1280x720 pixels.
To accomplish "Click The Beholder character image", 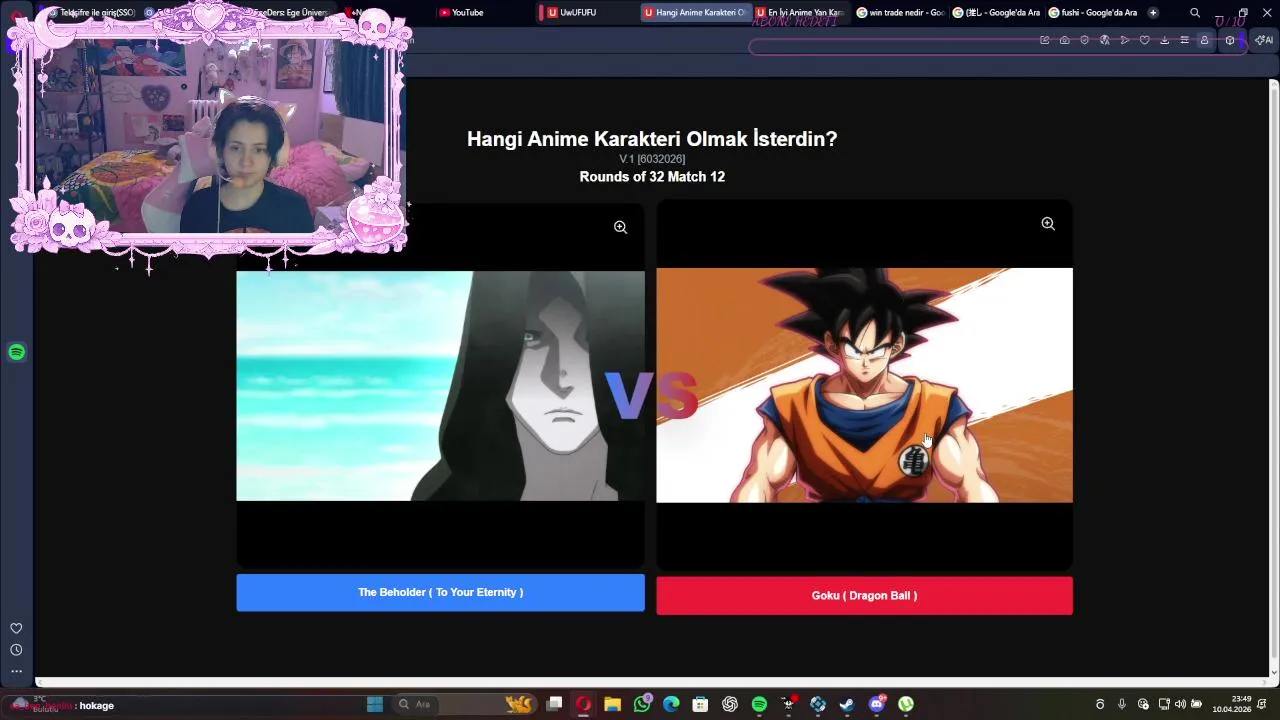I will [x=440, y=385].
